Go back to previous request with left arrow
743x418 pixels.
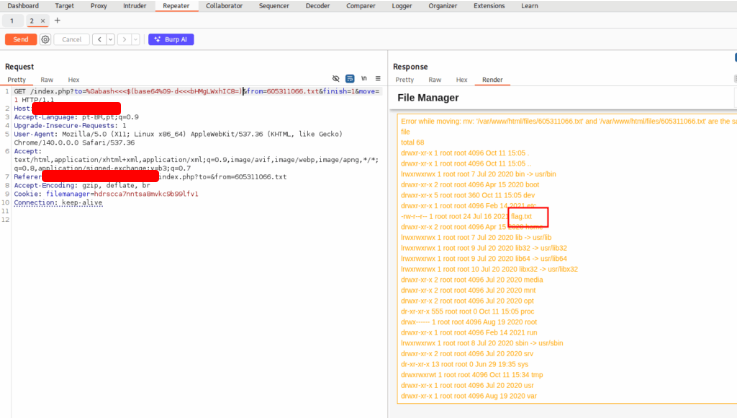click(x=98, y=39)
